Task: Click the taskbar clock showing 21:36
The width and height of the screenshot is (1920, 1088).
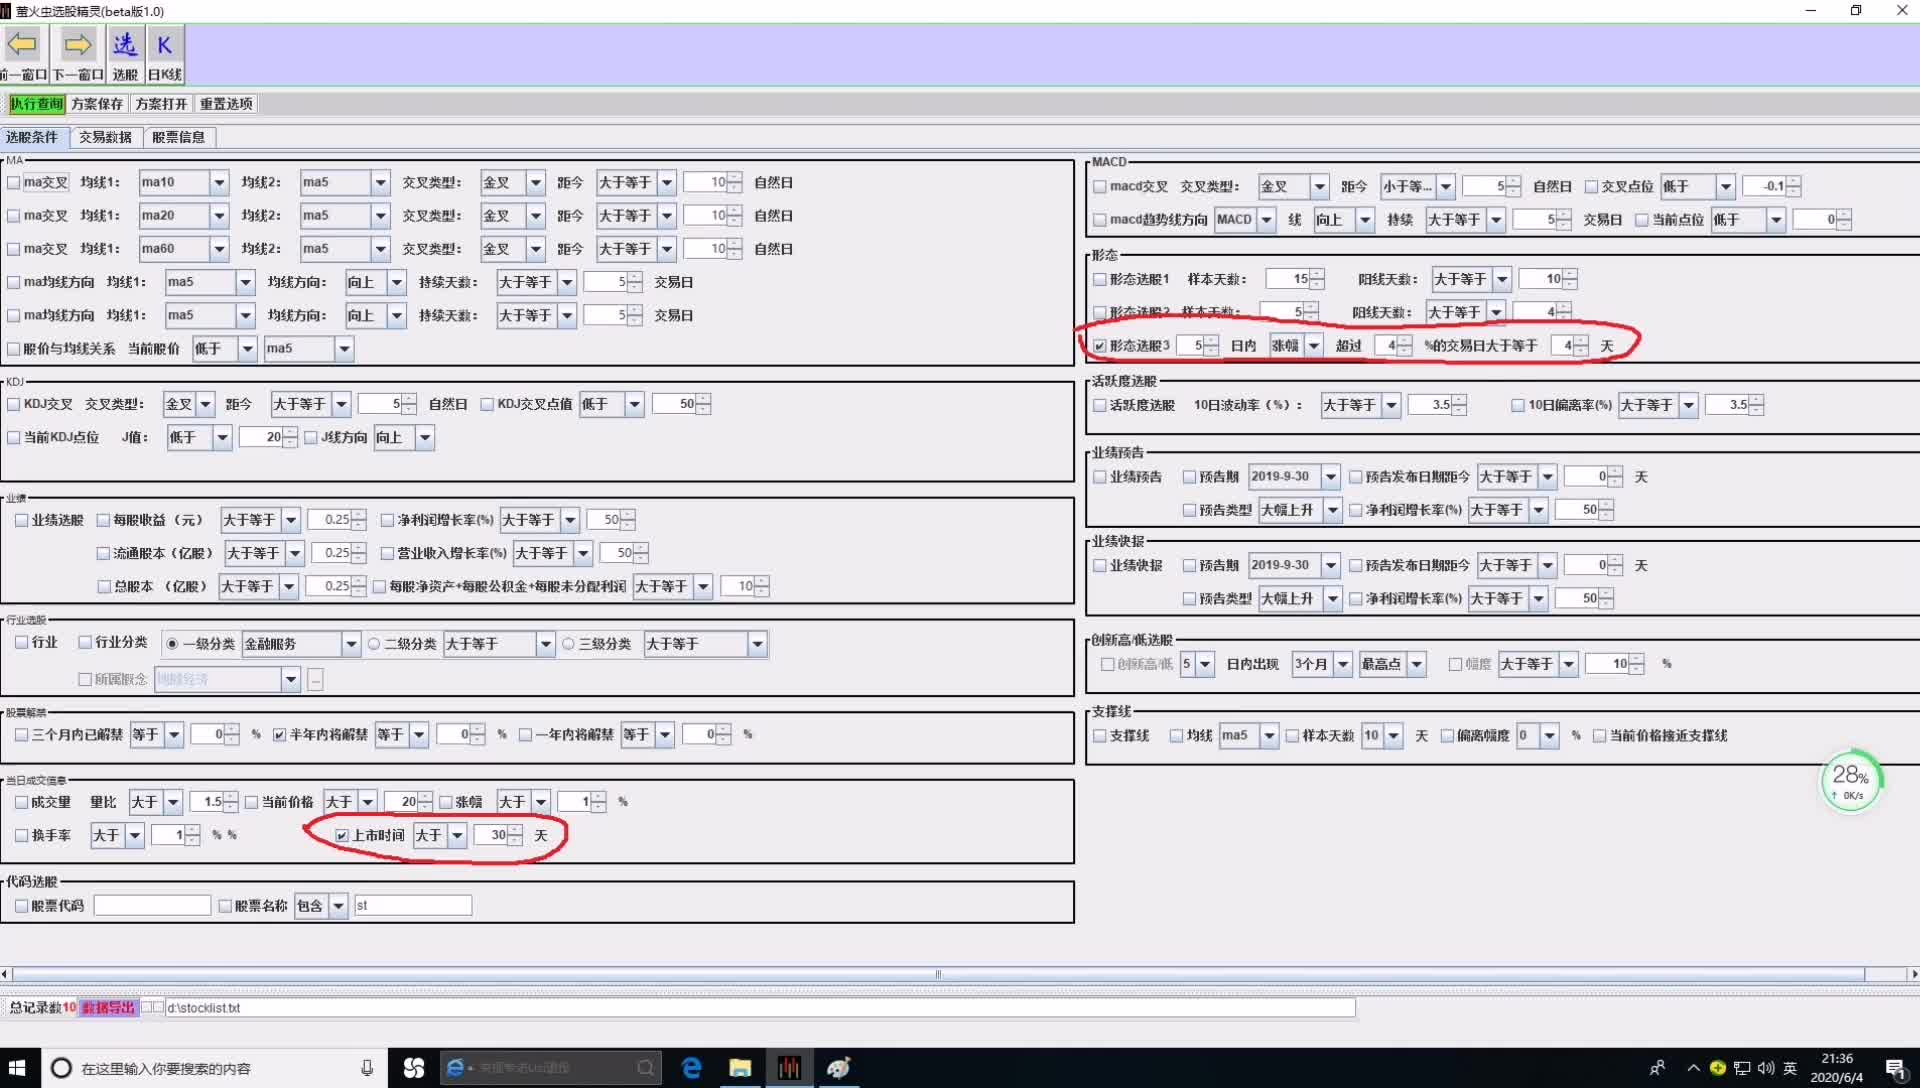Action: [1837, 1068]
